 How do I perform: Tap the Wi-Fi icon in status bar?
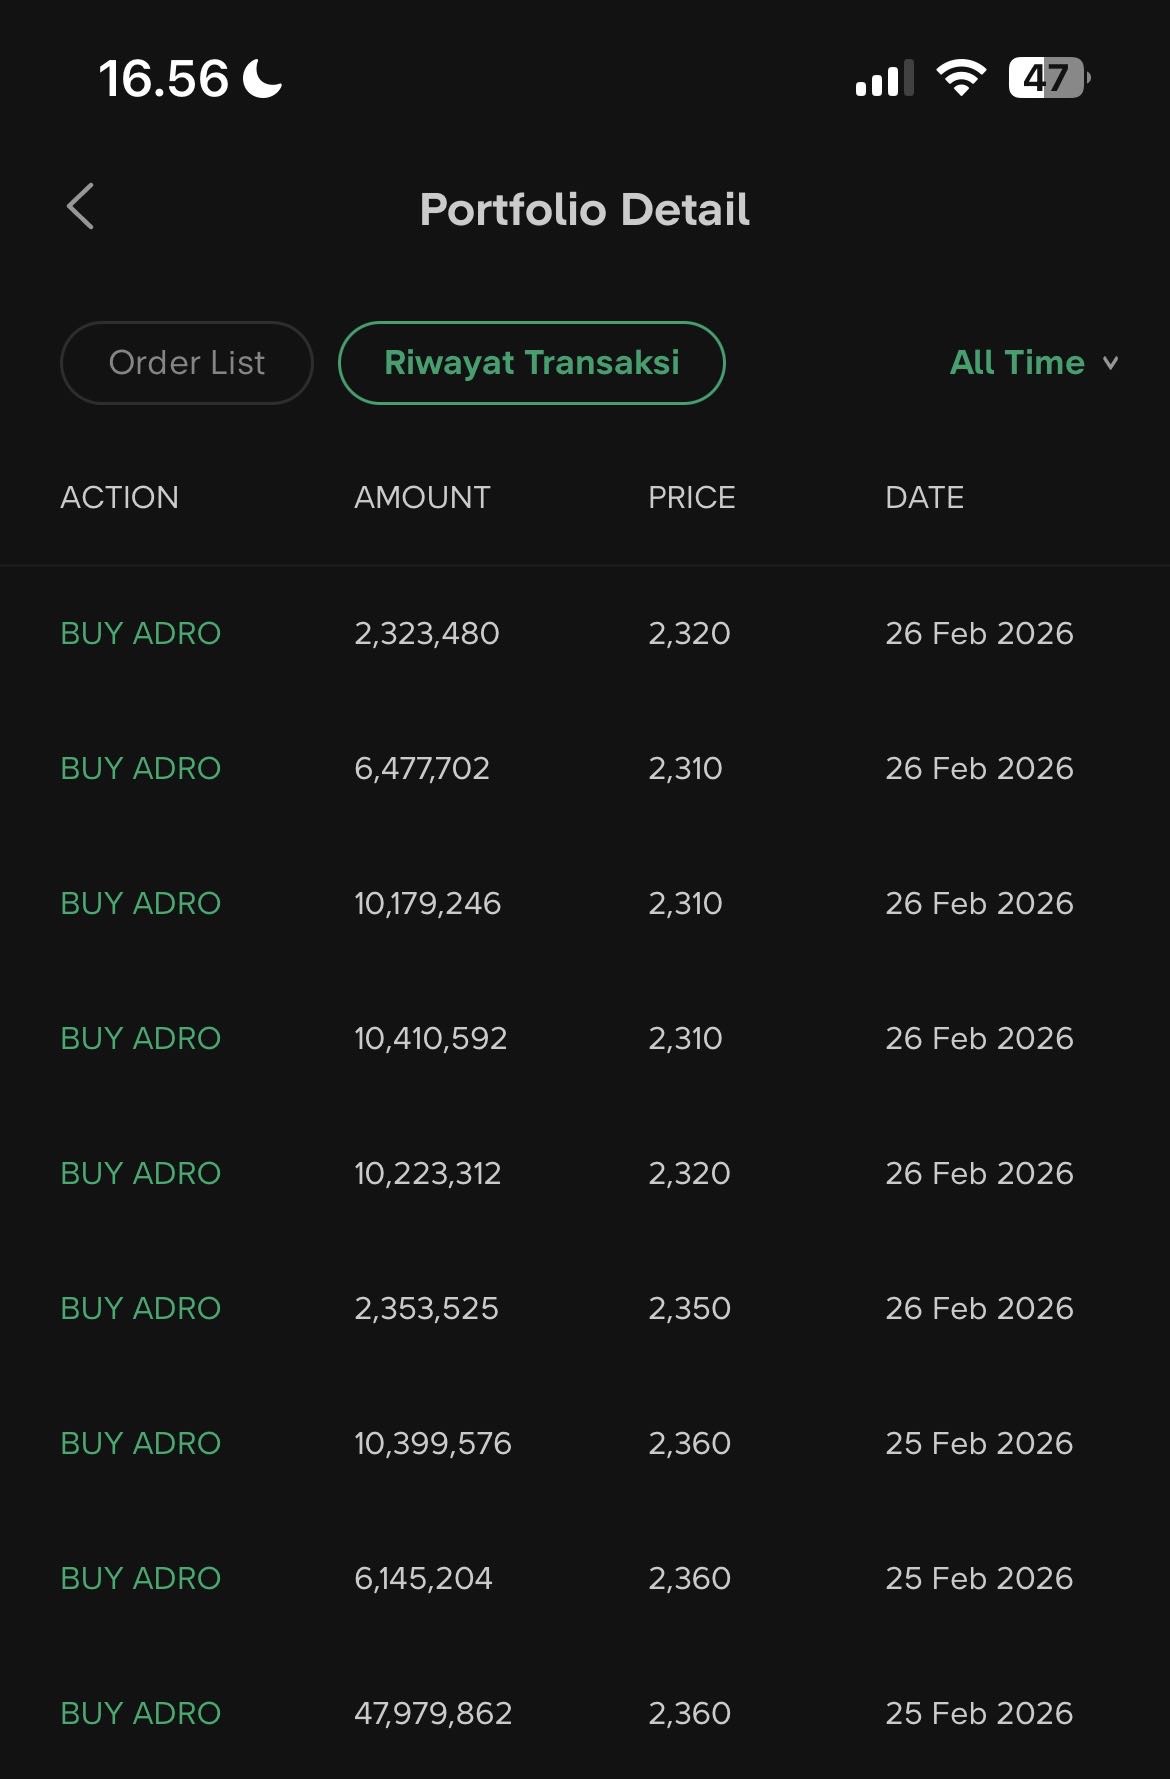[960, 78]
